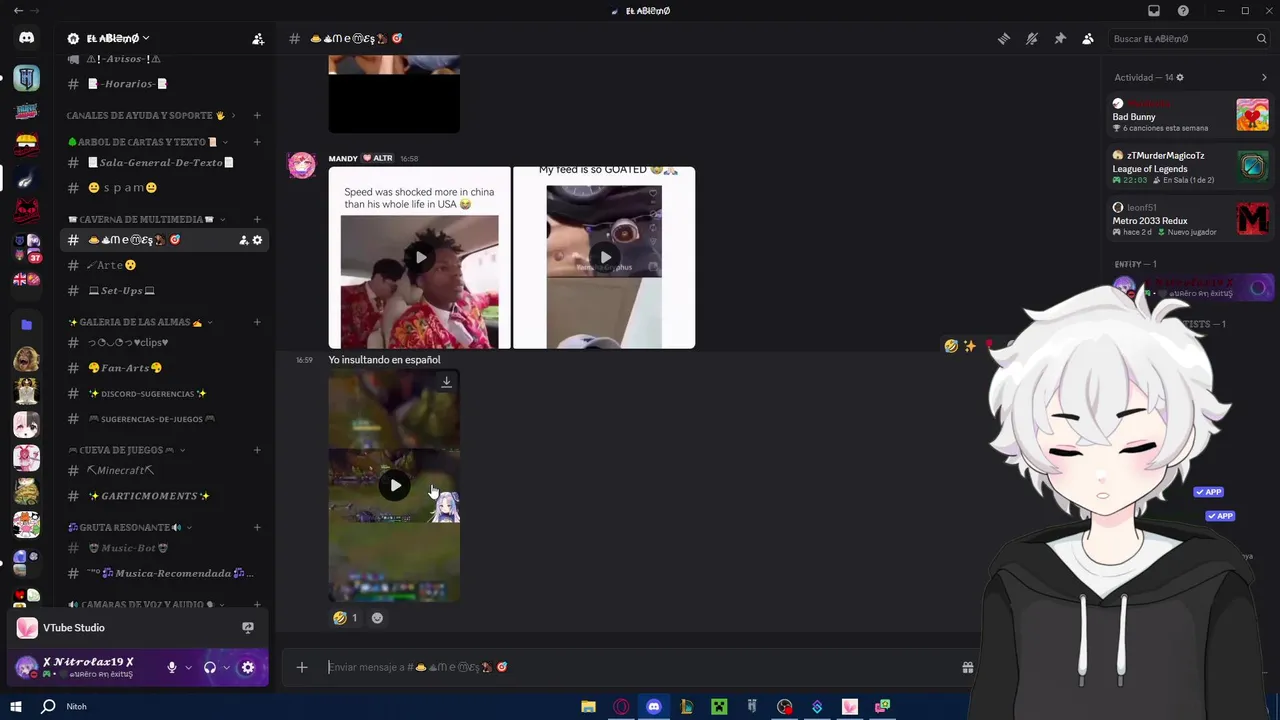Add channel to Caverna de Multimedia
The width and height of the screenshot is (1280, 720).
pos(257,219)
